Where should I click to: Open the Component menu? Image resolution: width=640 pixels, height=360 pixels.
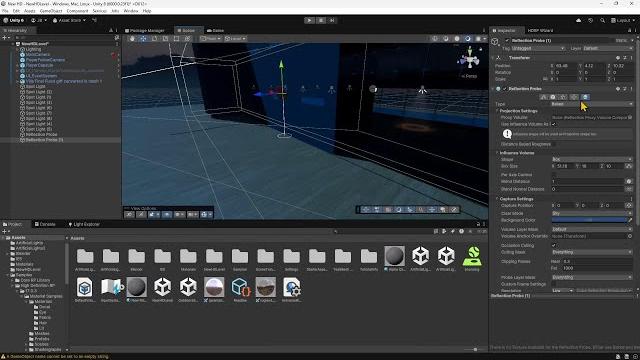click(77, 11)
